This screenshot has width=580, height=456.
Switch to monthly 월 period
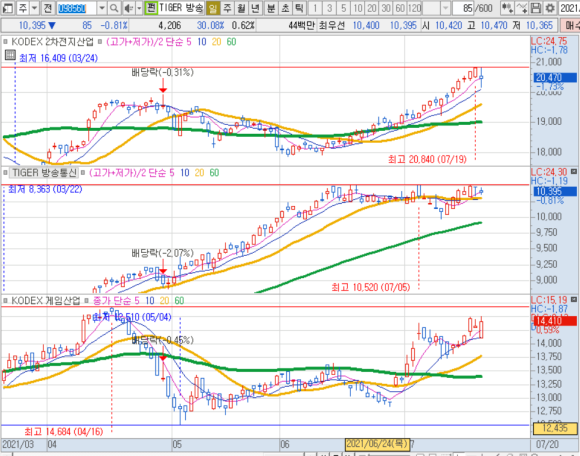241,8
